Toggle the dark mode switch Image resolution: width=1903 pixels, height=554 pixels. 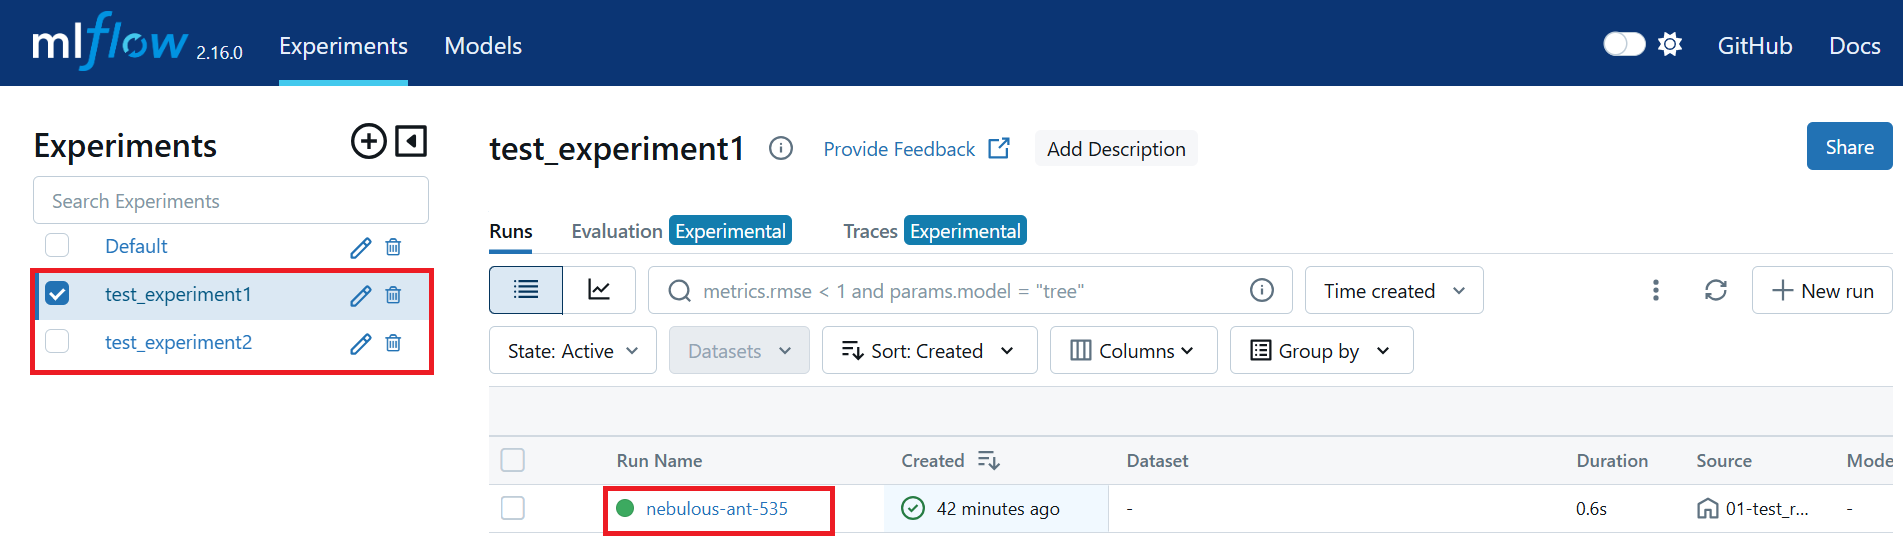1624,44
